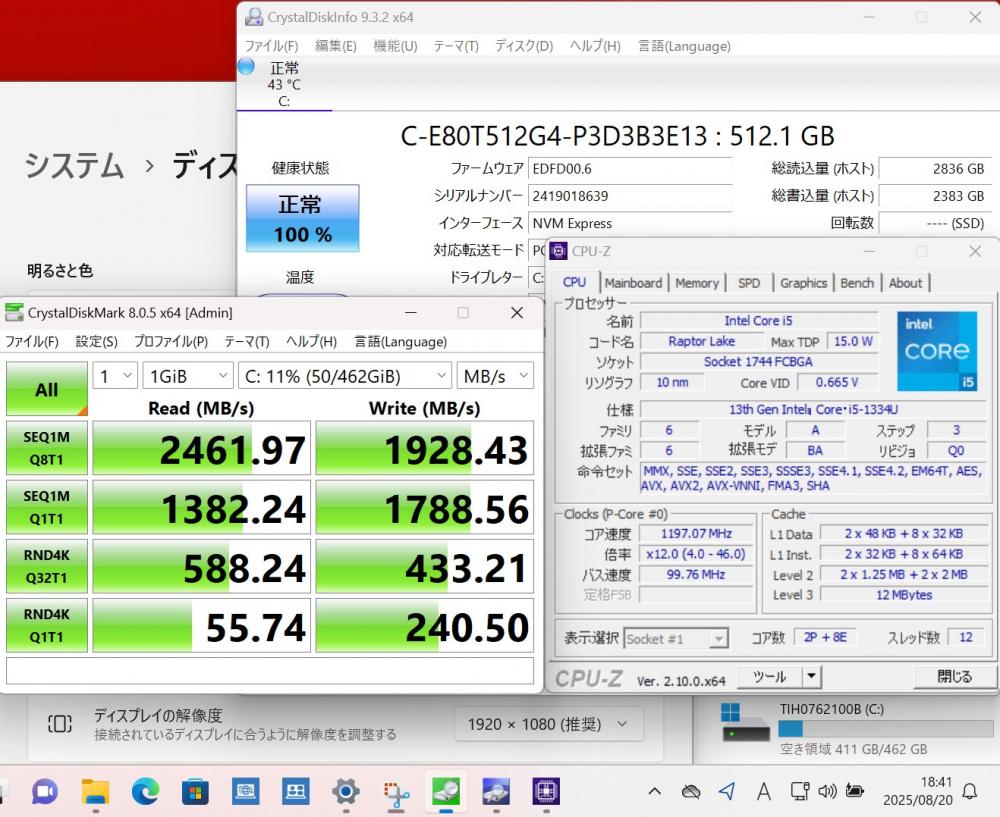Open the Socket #1 selection dropdown in CPU-Z
The height and width of the screenshot is (817, 1000).
pyautogui.click(x=676, y=638)
